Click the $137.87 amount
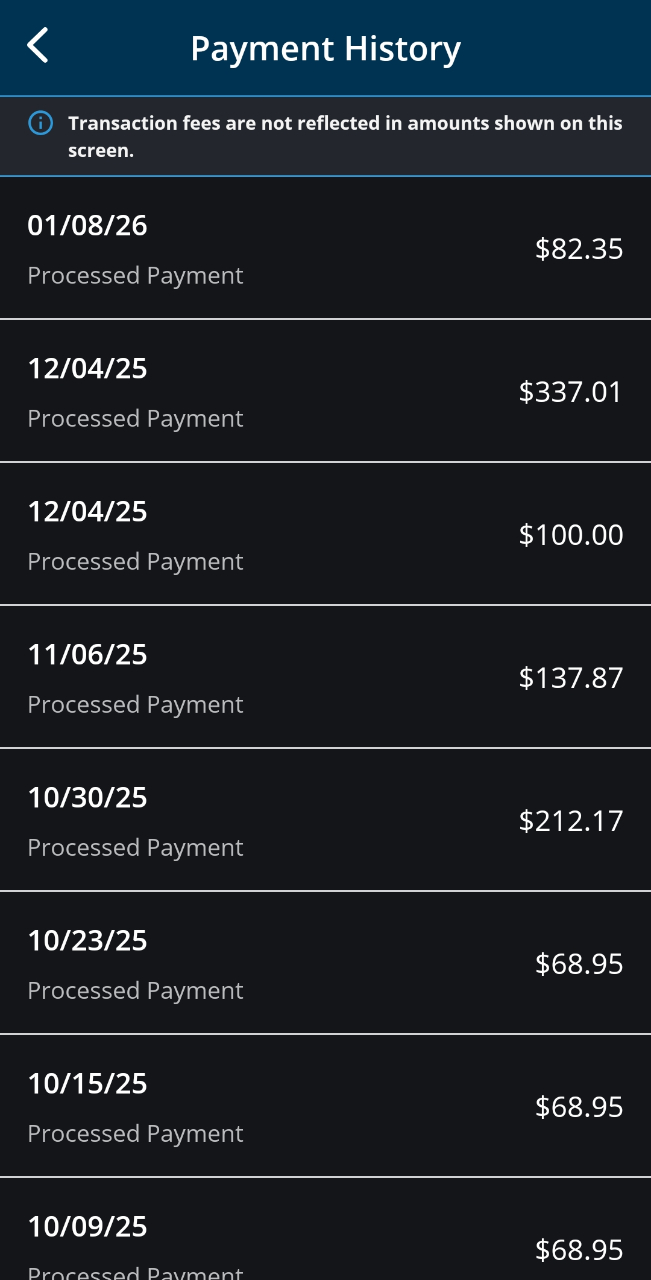The height and width of the screenshot is (1280, 651). [x=570, y=678]
